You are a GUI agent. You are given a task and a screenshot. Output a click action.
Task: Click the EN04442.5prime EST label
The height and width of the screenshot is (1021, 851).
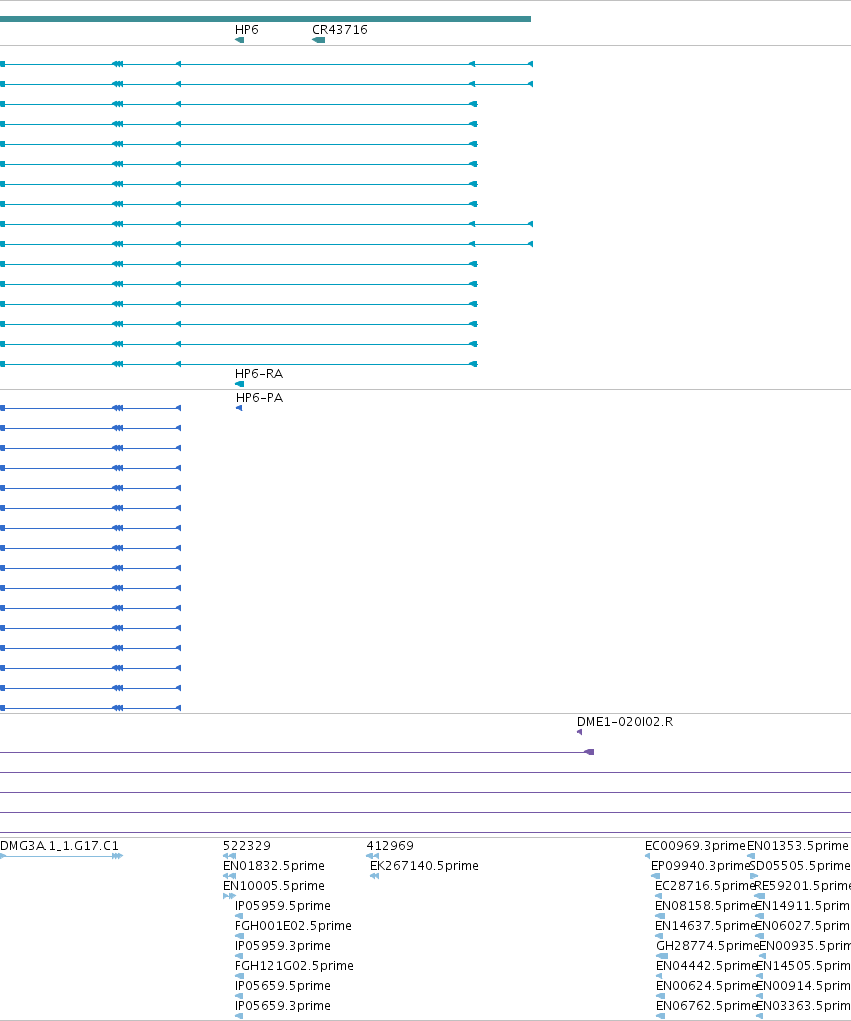point(706,966)
